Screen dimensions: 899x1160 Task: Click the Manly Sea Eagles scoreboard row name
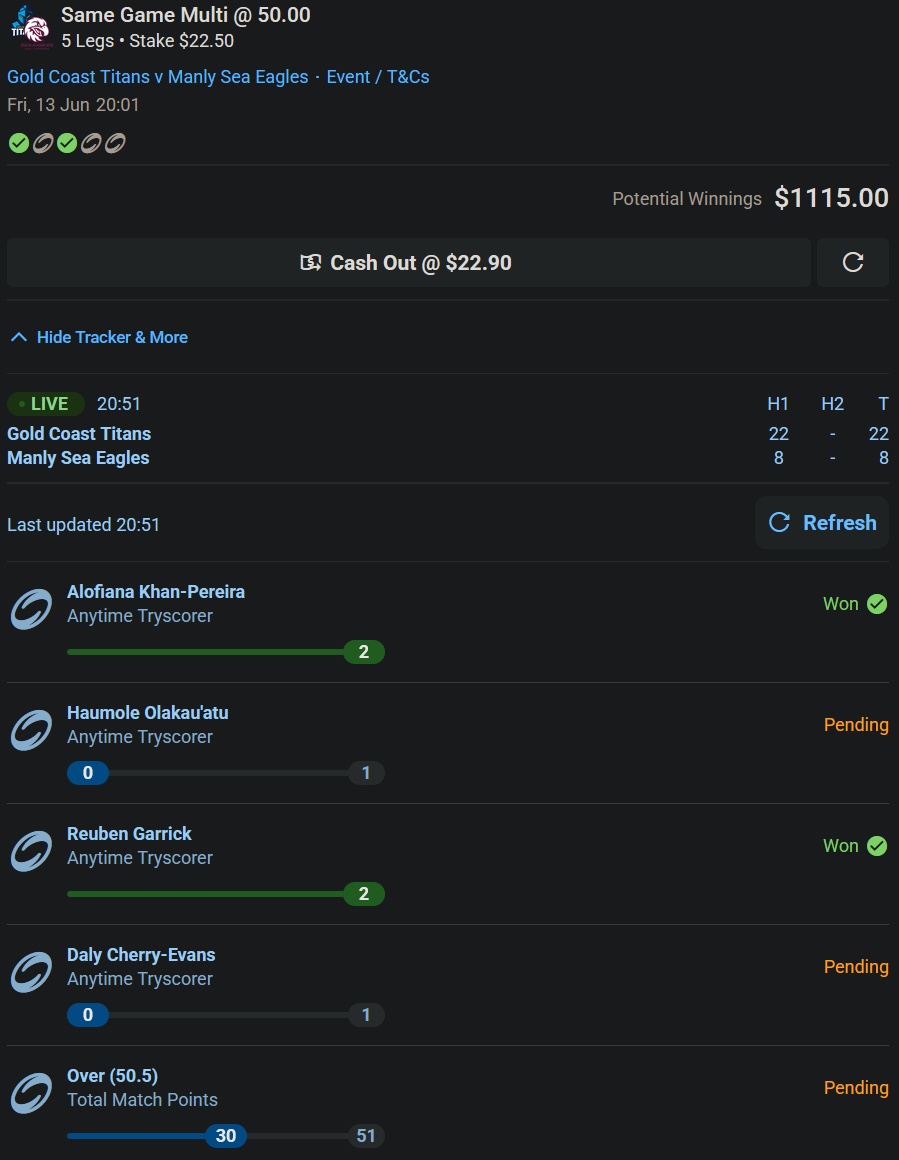click(78, 458)
